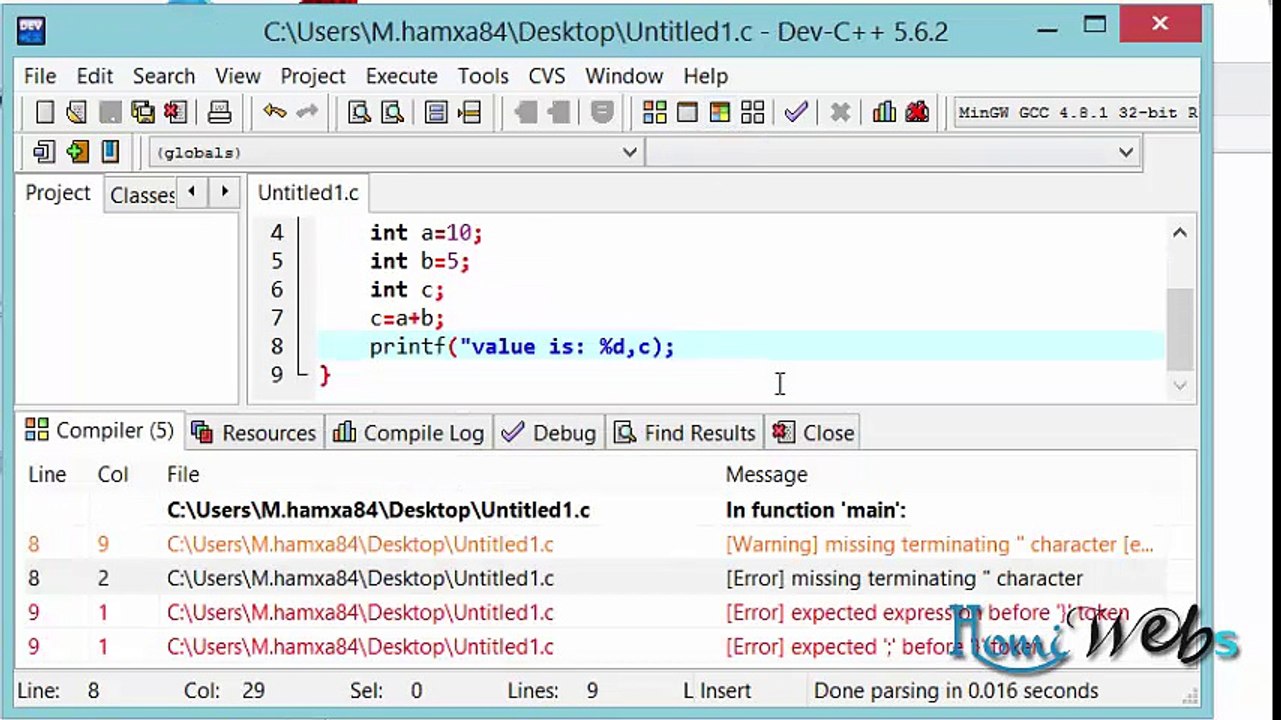Click the blue bookmark icon in second toolbar row
This screenshot has width=1281, height=720.
[110, 152]
